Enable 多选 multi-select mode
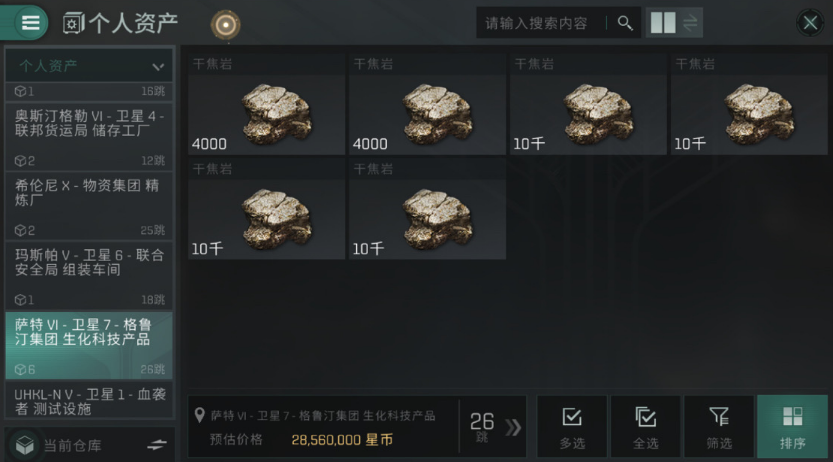The width and height of the screenshot is (833, 462). pos(572,426)
